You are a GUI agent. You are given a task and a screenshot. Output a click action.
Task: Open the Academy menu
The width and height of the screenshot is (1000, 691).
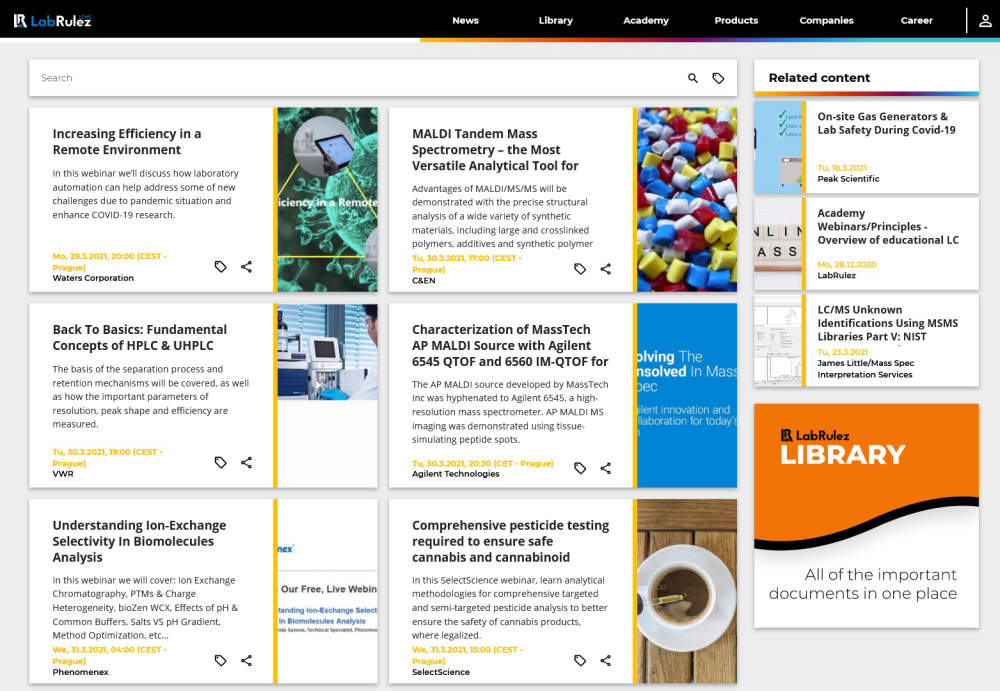pos(646,20)
